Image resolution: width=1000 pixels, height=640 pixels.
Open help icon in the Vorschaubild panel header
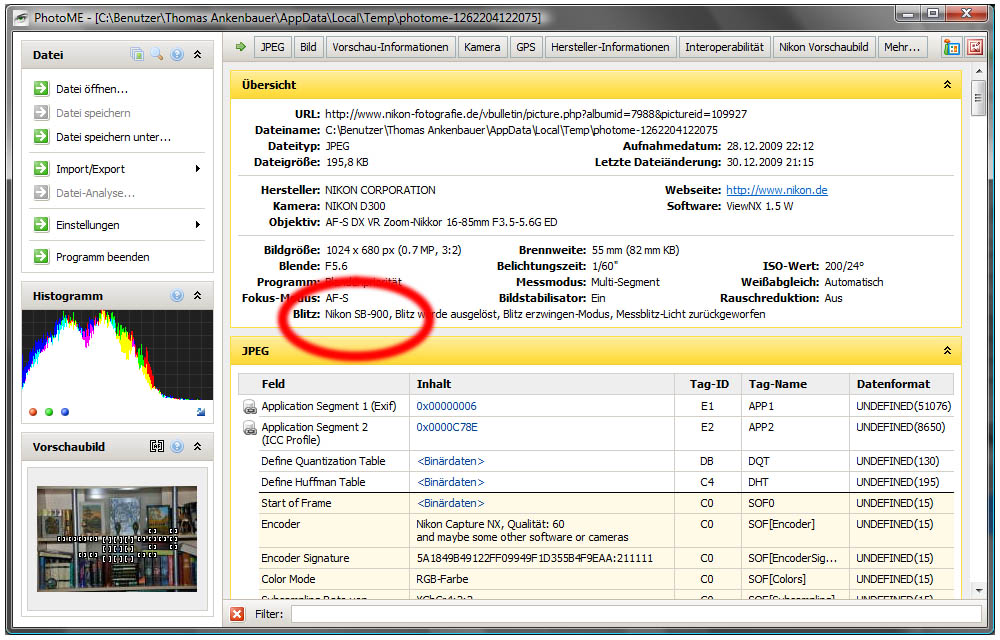coord(177,446)
